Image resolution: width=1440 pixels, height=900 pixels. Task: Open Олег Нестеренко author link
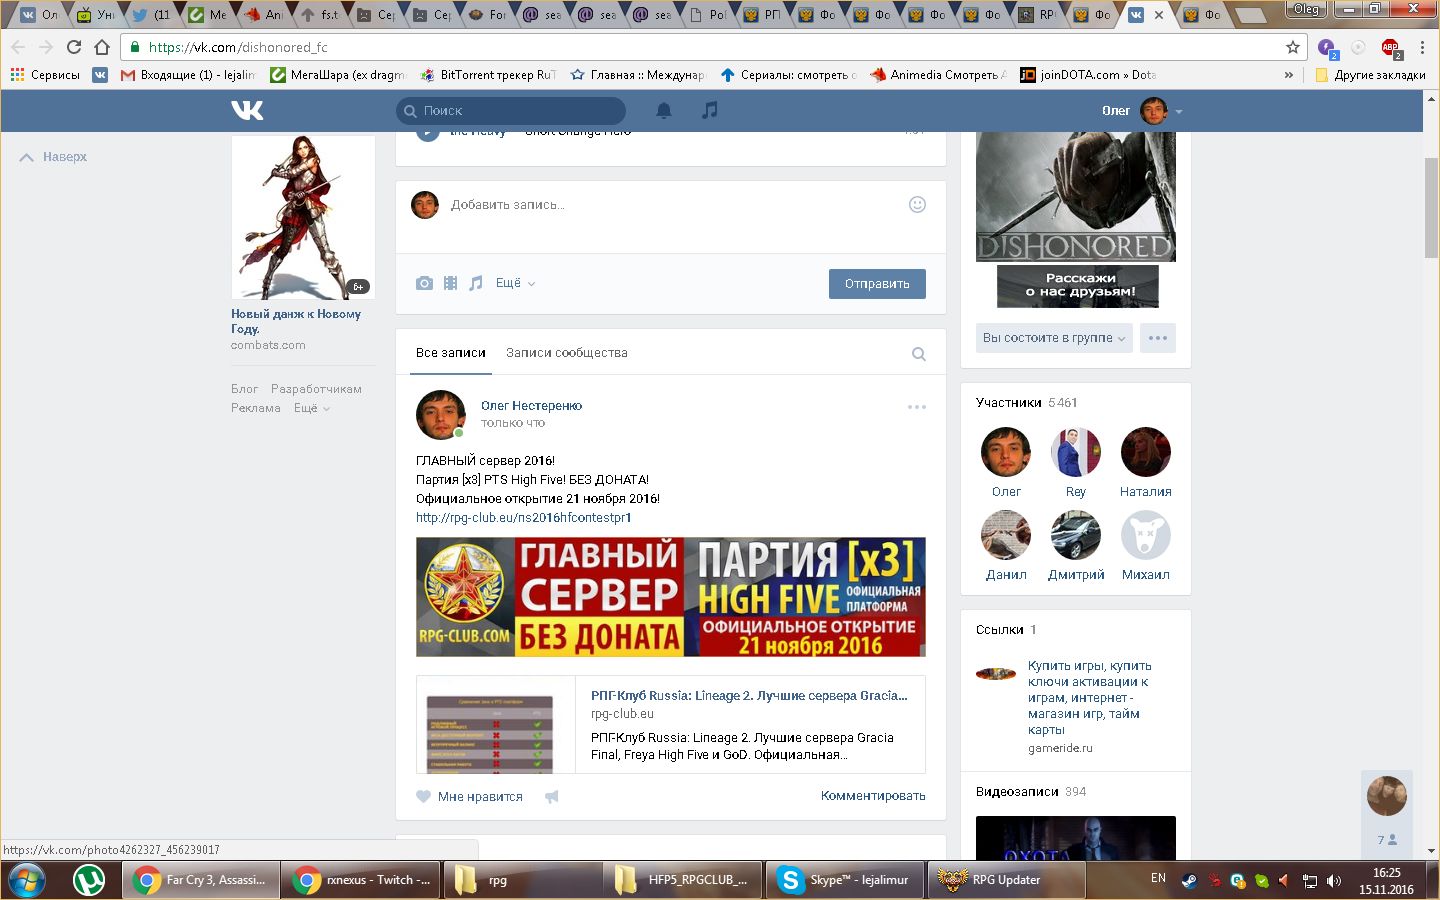point(531,406)
